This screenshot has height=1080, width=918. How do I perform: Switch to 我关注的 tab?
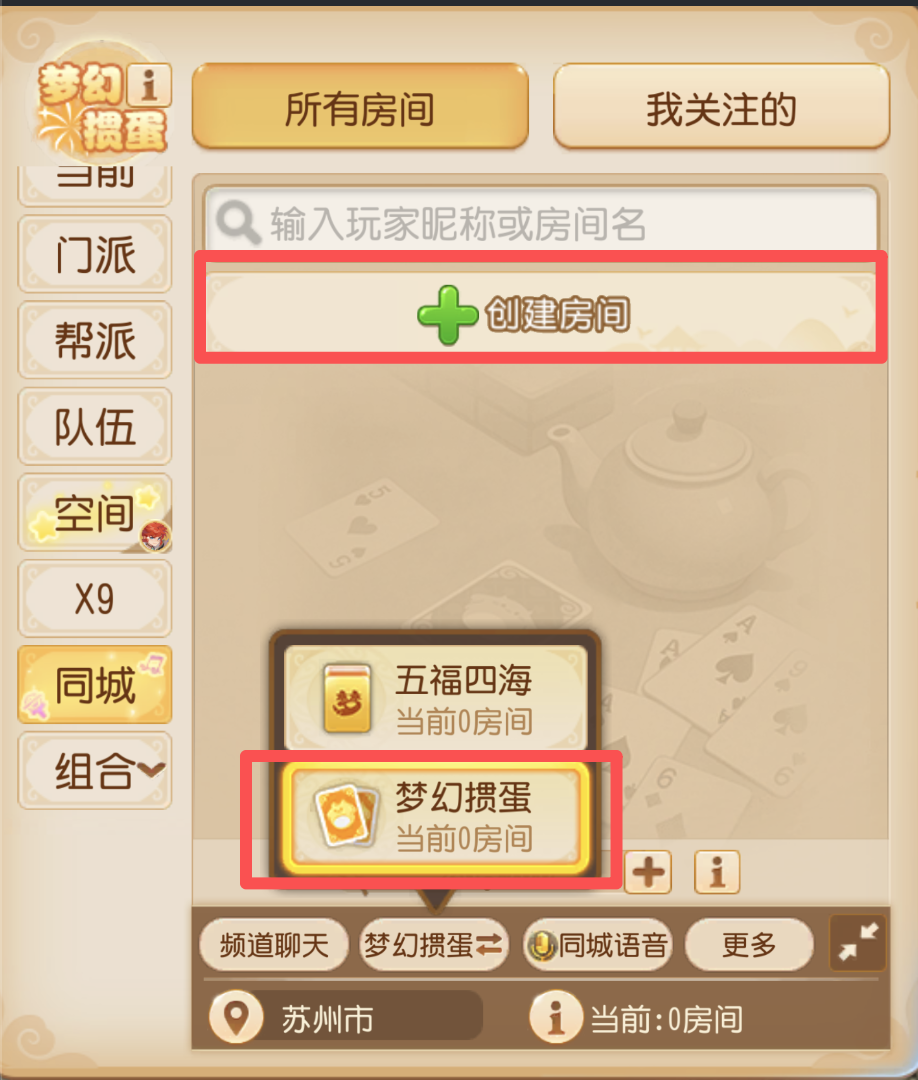point(722,107)
